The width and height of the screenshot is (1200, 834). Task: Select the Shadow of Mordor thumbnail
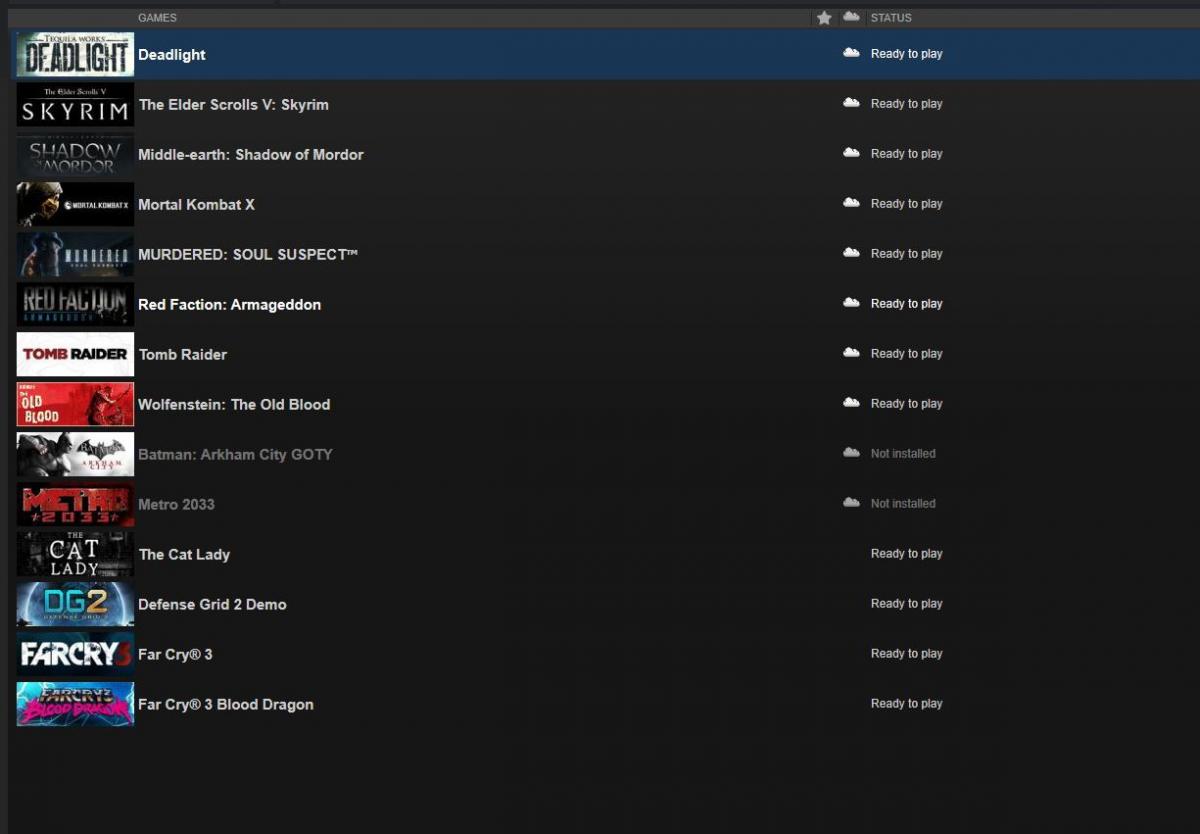(75, 154)
